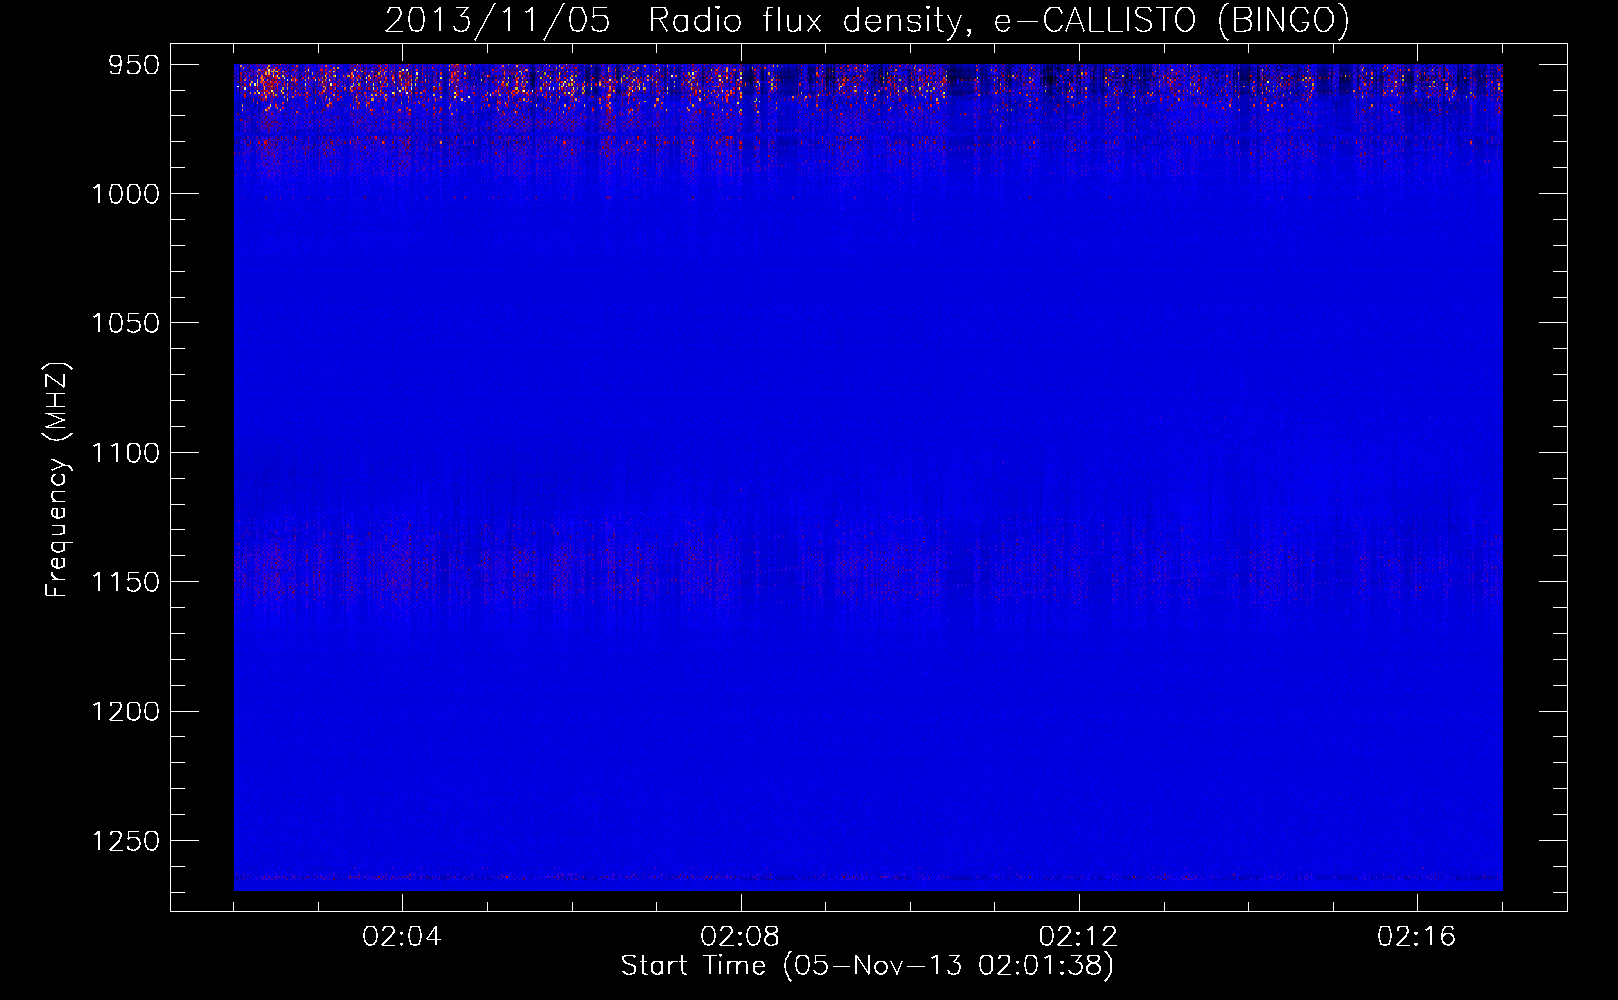Click the 02:16 time tick label

[x=1416, y=937]
